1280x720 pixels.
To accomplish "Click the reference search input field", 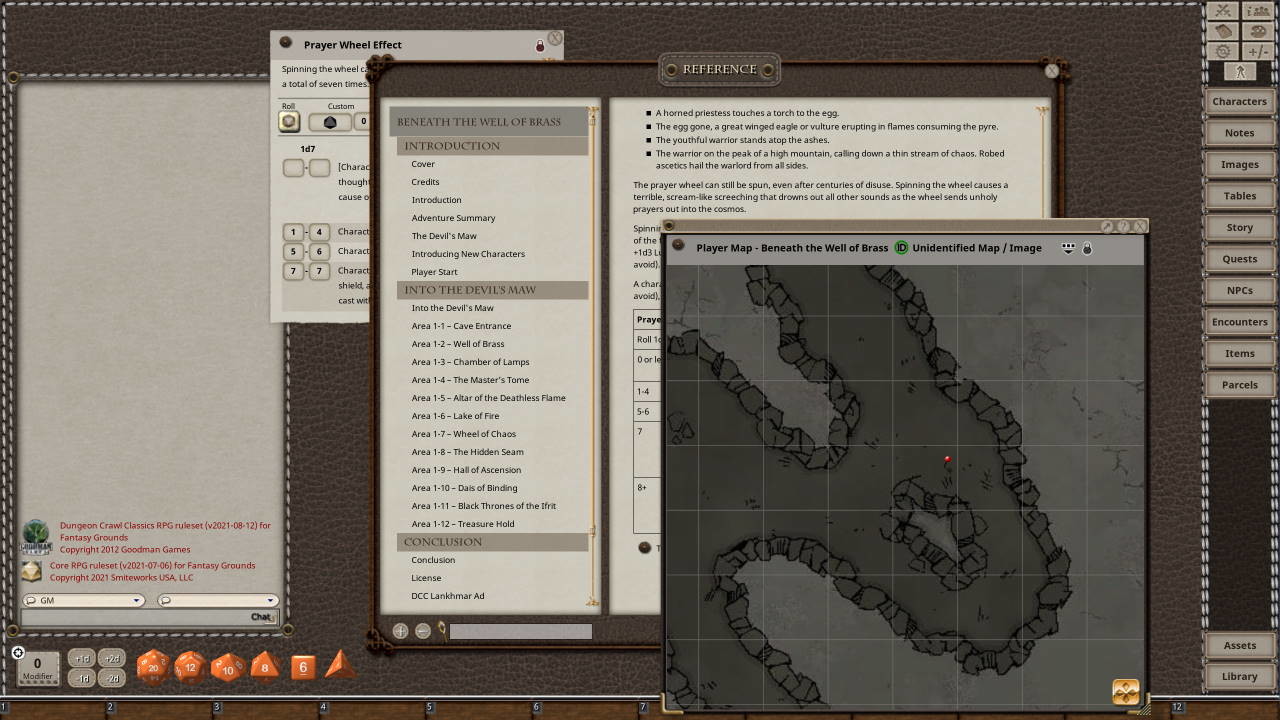I will tap(520, 631).
